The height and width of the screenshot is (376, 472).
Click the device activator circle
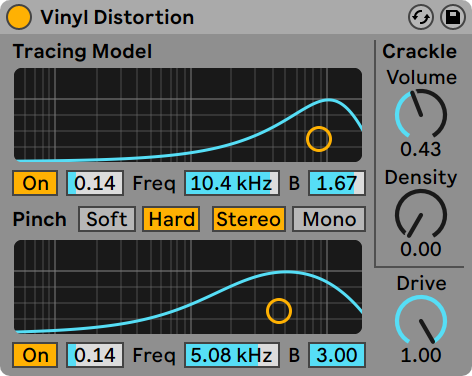[19, 17]
